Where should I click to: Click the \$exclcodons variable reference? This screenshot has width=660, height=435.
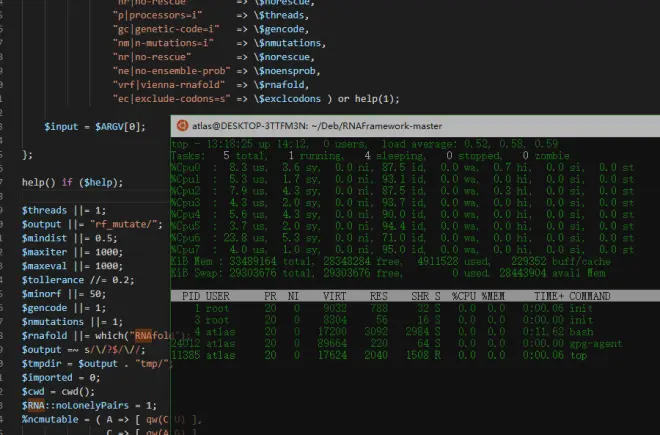(x=287, y=99)
